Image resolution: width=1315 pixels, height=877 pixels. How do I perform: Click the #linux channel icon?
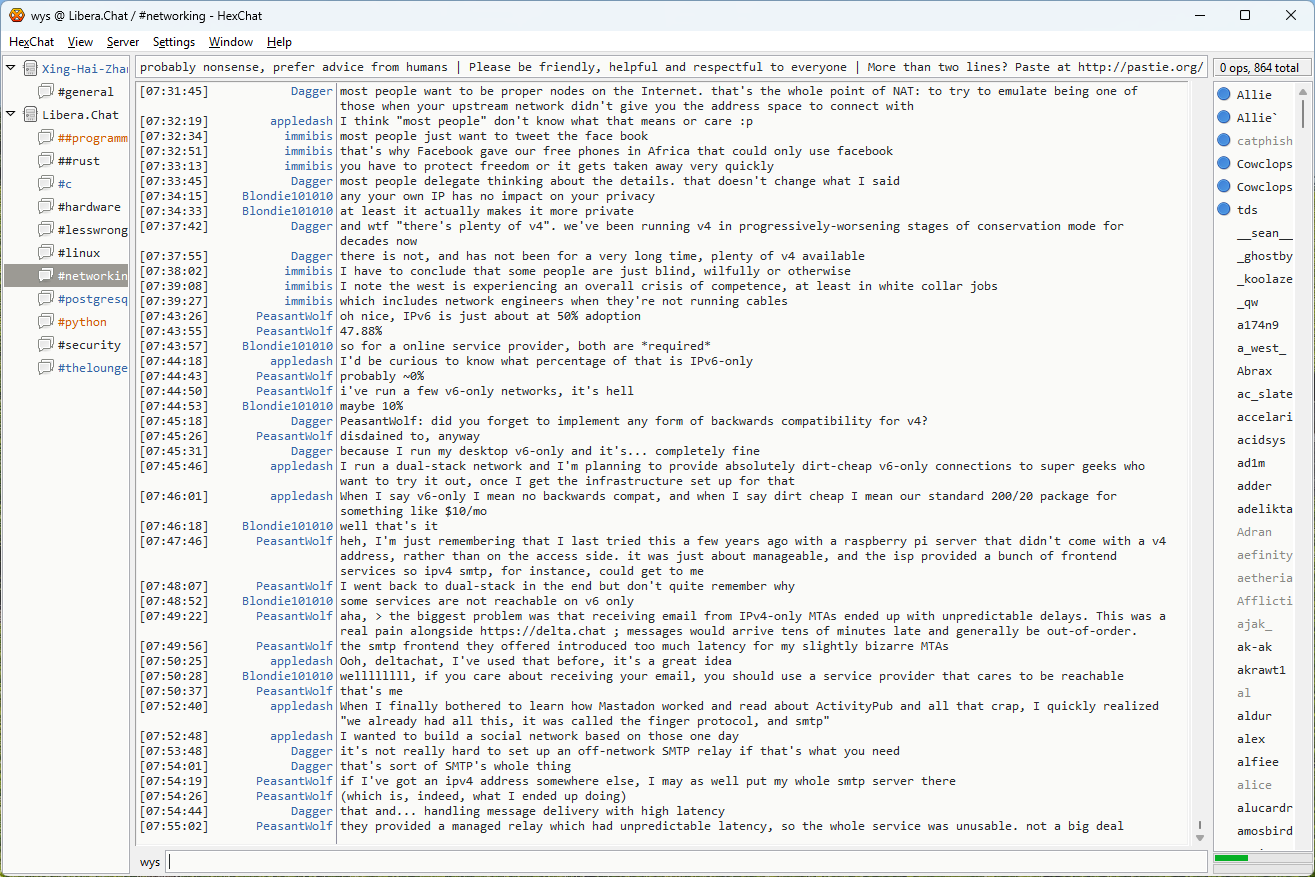click(x=46, y=252)
